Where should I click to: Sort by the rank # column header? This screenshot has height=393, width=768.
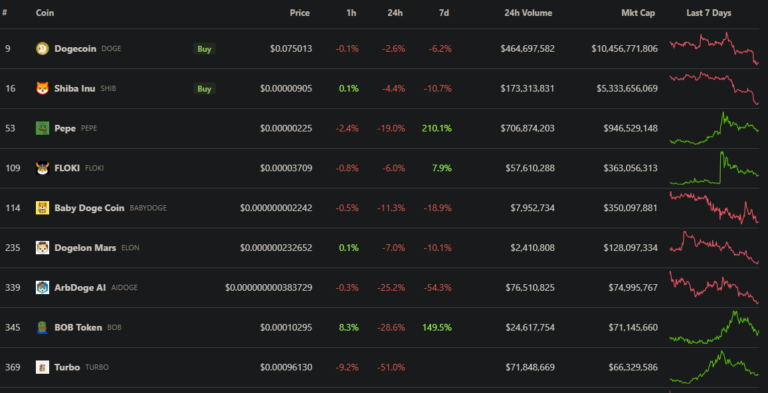point(5,13)
